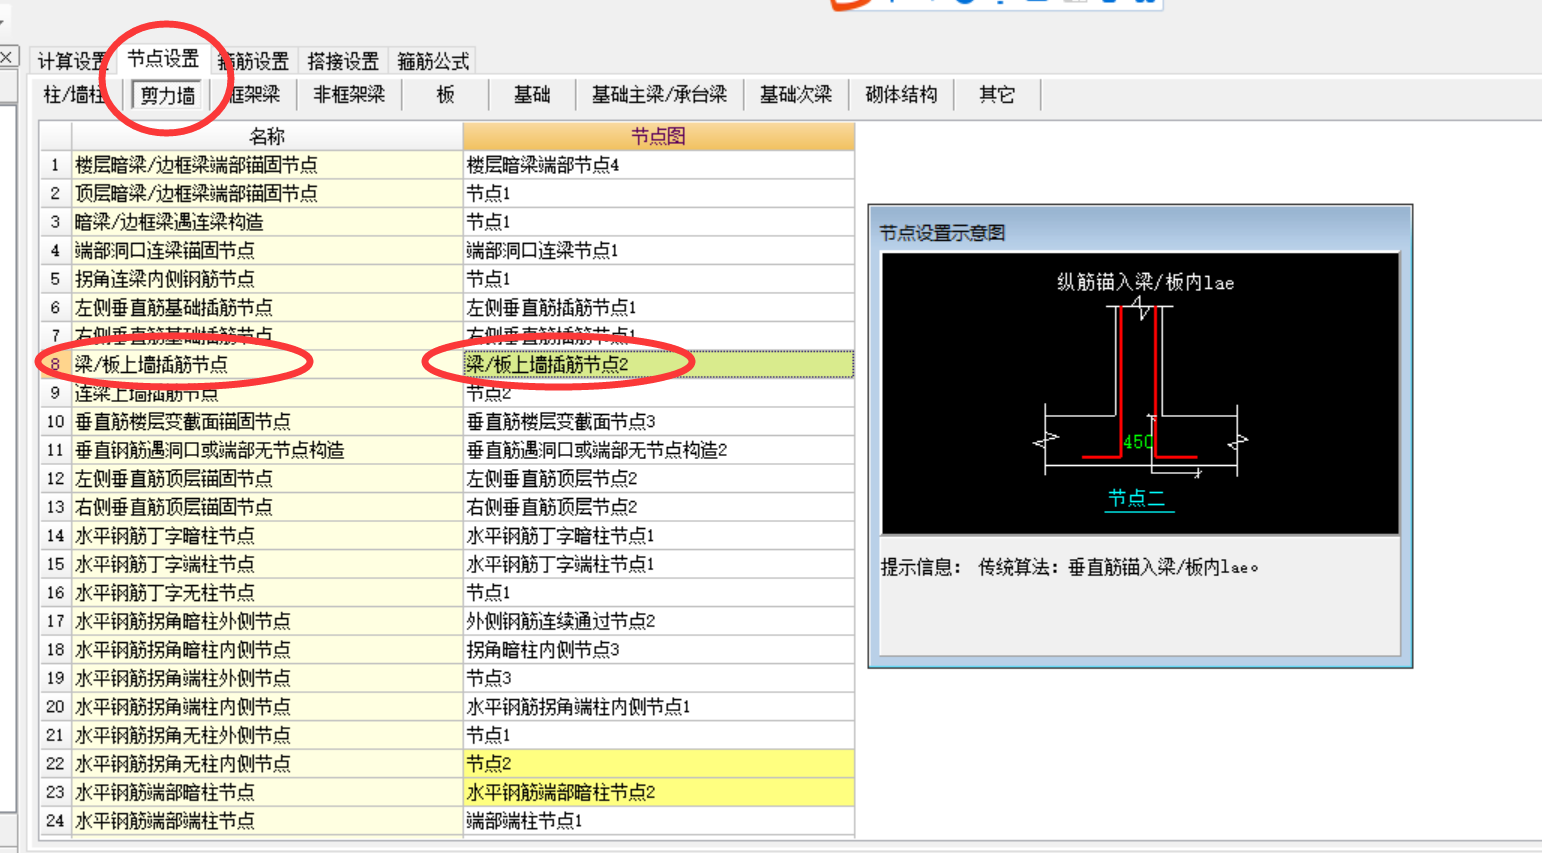The width and height of the screenshot is (1542, 853).
Task: Select row 拐角连梁内侧钢筋节点
Action: 267,279
